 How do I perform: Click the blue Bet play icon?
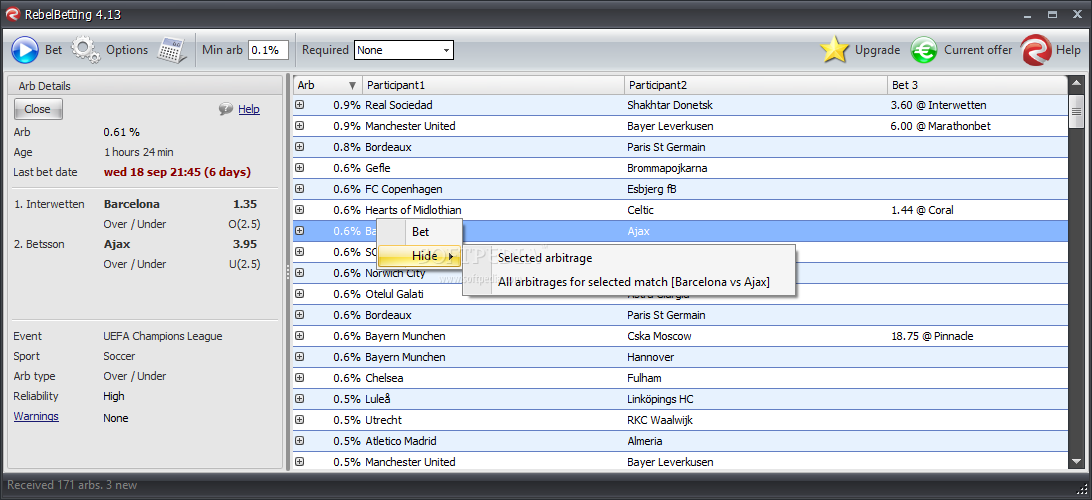(25, 50)
